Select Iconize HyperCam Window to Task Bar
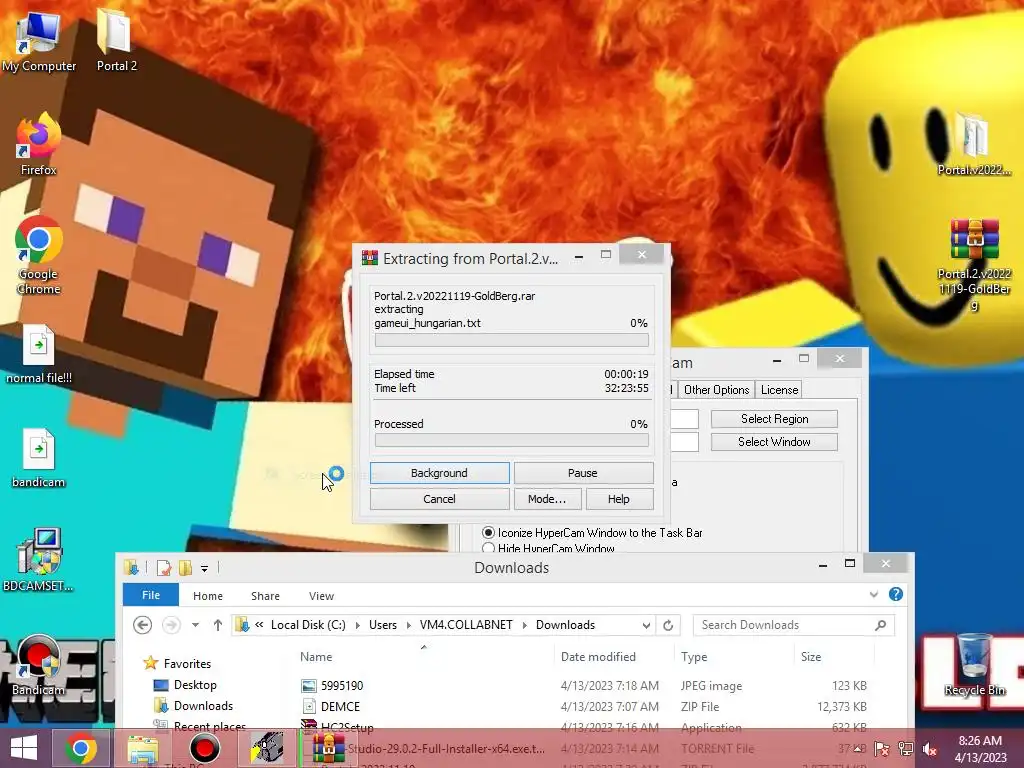1024x768 pixels. point(488,533)
